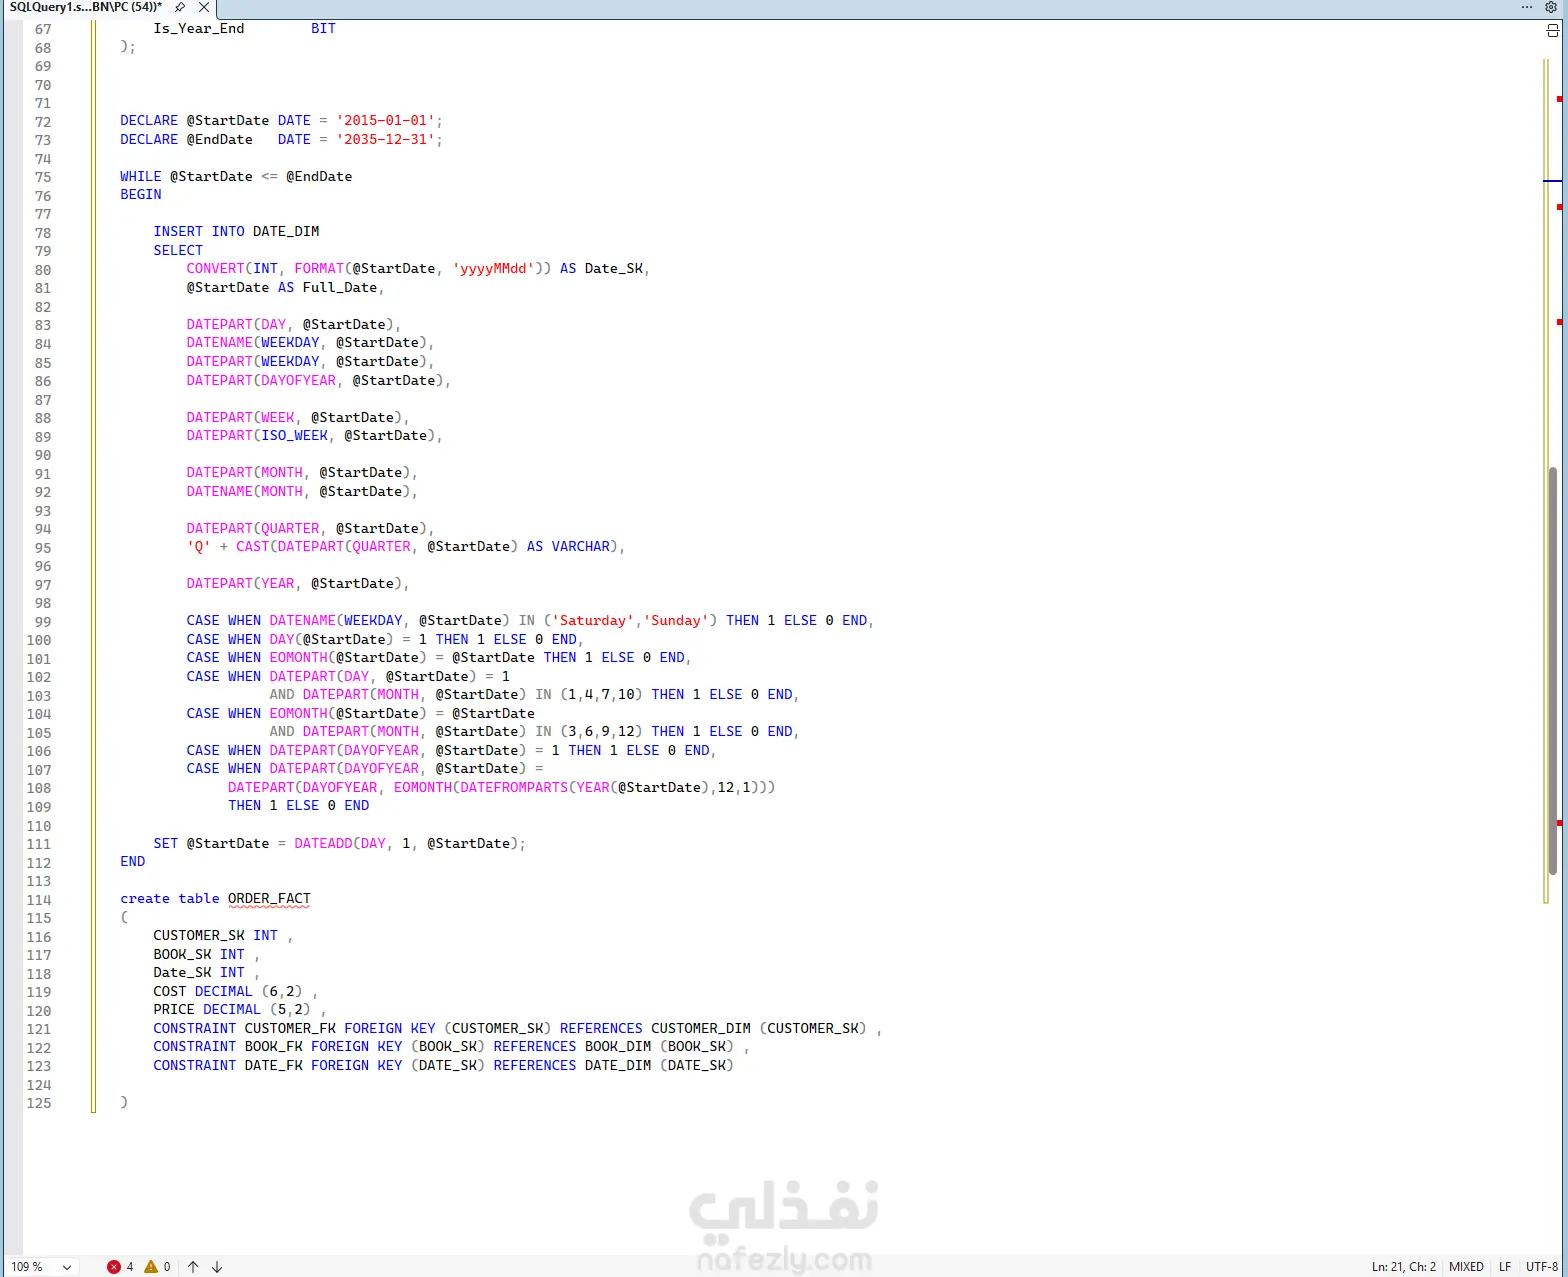Click the WHILE keyword on line 75
Screen dimensions: 1568x1277
pos(140,176)
